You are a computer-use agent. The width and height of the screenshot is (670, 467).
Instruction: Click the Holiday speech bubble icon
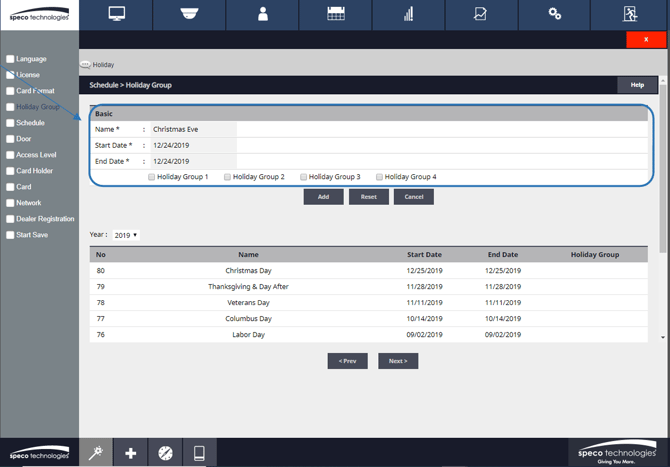pyautogui.click(x=85, y=65)
